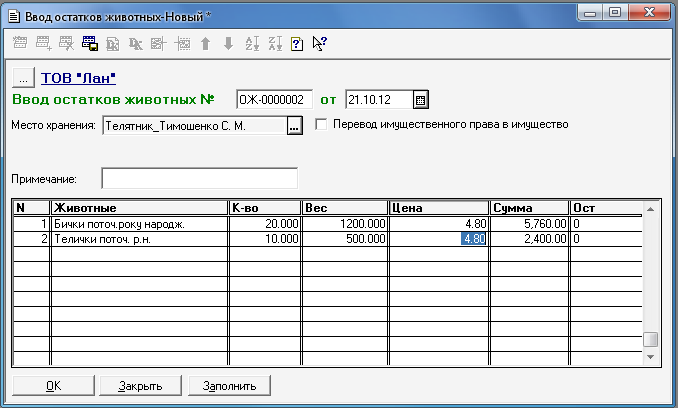Click the Ост cell in Телички row
This screenshot has width=678, height=408.
[x=606, y=239]
